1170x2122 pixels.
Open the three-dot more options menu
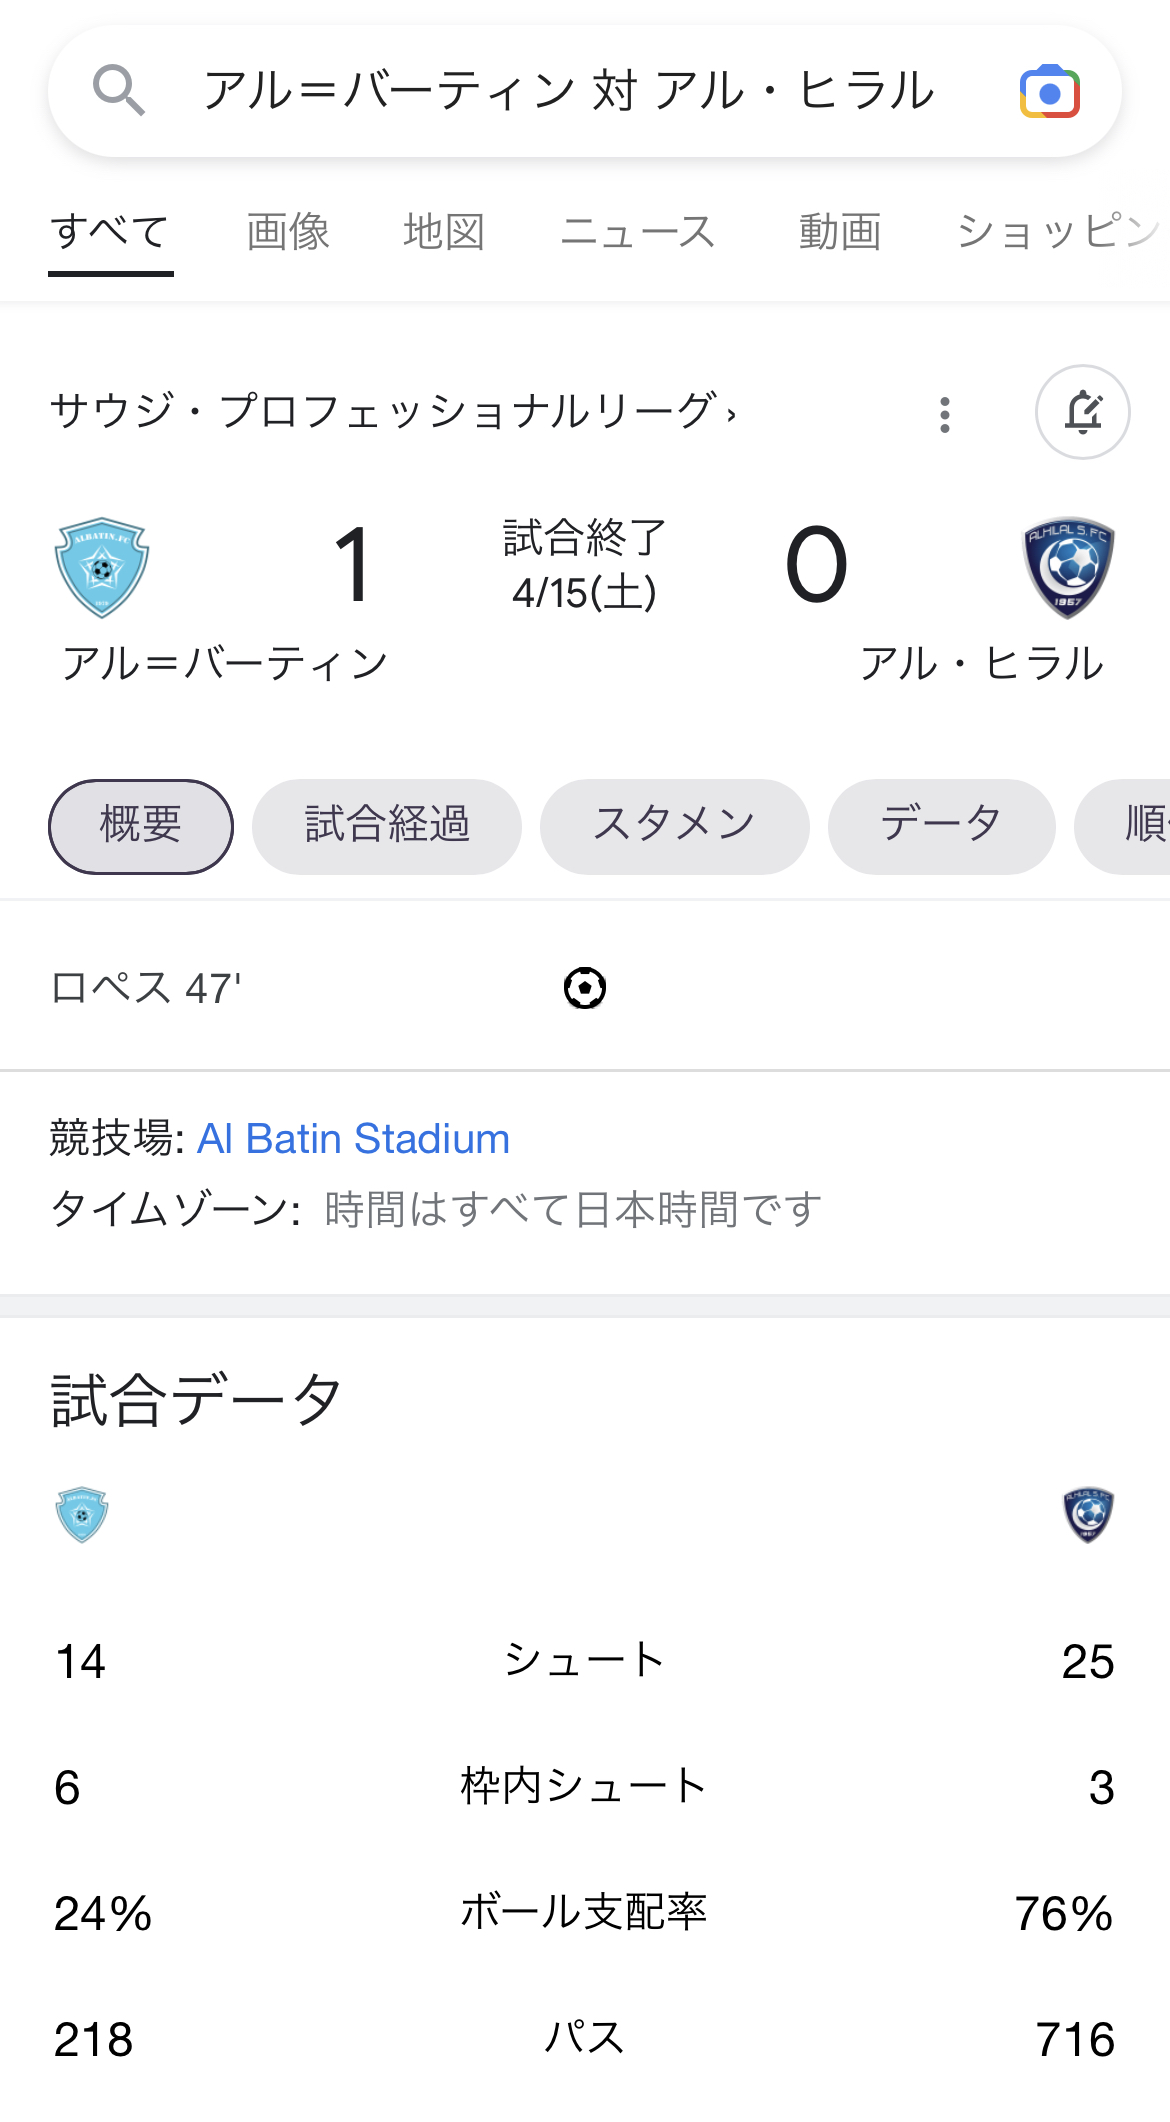(944, 414)
